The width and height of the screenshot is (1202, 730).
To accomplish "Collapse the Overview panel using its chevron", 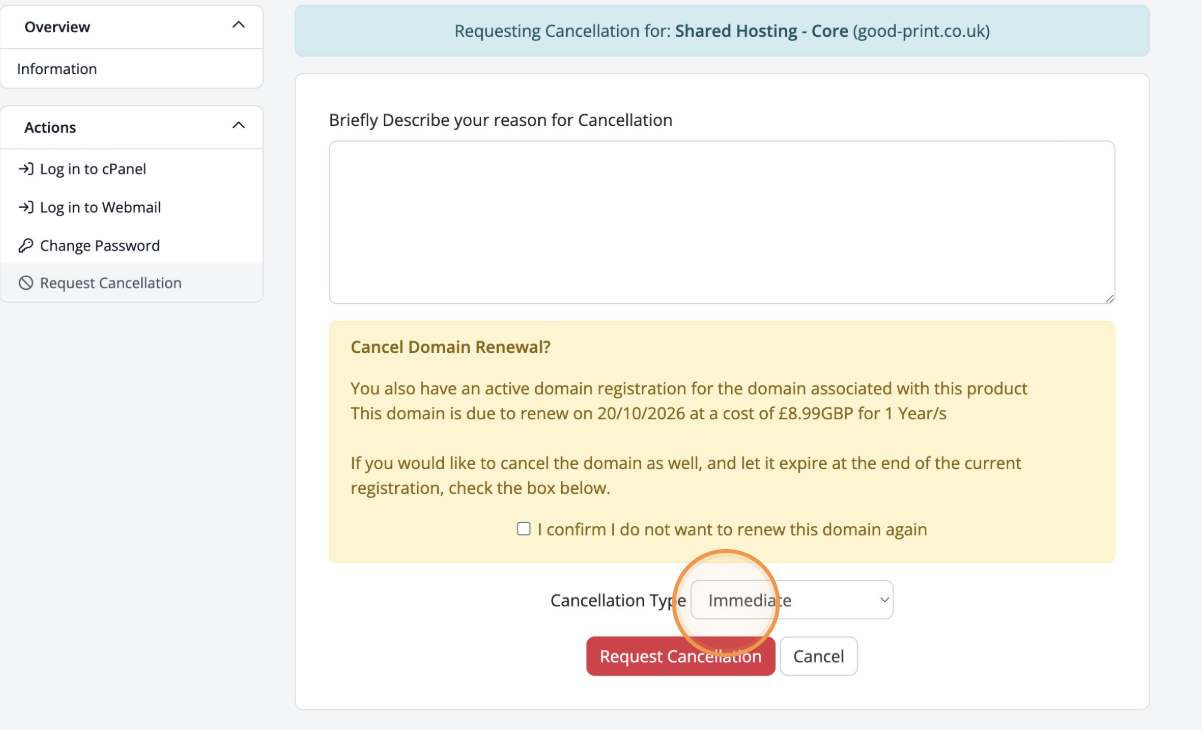I will pyautogui.click(x=238, y=25).
